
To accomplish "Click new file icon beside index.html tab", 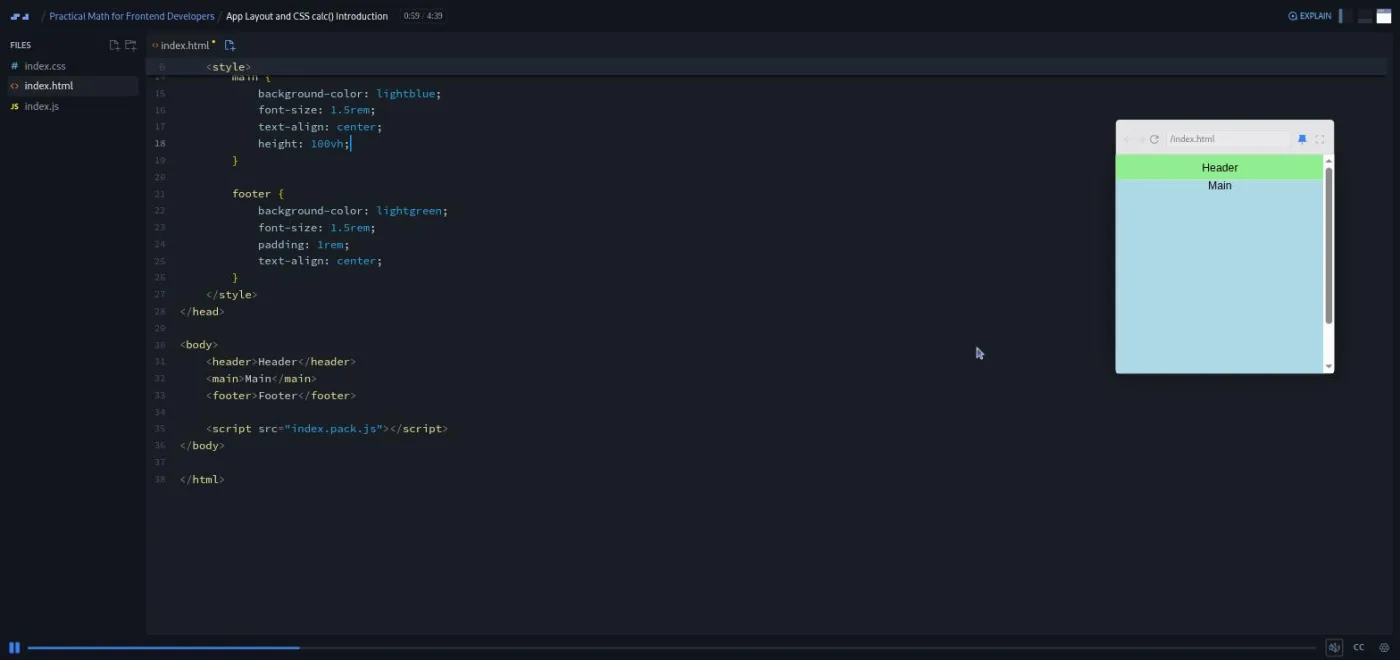I will [x=229, y=45].
